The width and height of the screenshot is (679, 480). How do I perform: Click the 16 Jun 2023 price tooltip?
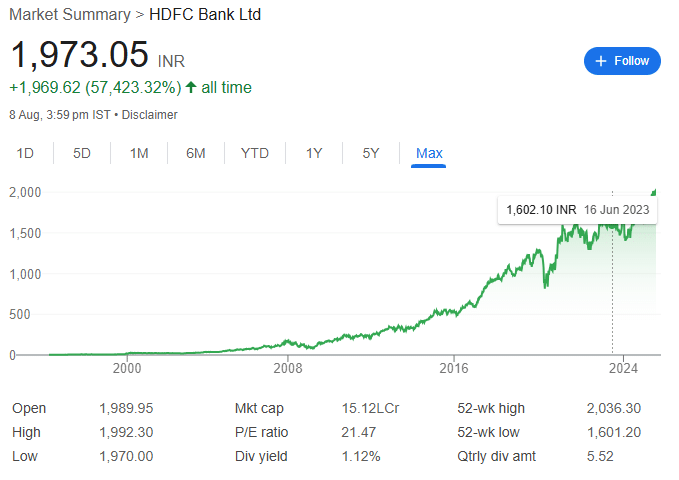(578, 210)
